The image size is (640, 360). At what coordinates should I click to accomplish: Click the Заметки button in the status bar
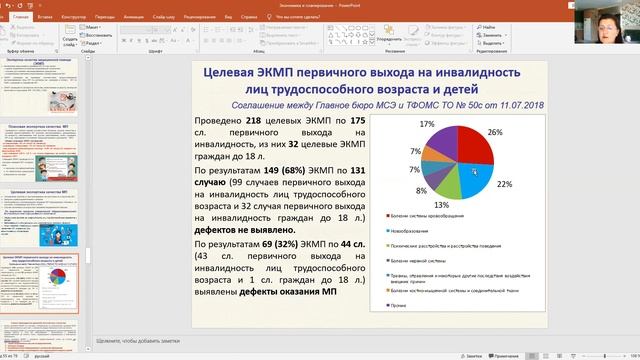click(471, 356)
